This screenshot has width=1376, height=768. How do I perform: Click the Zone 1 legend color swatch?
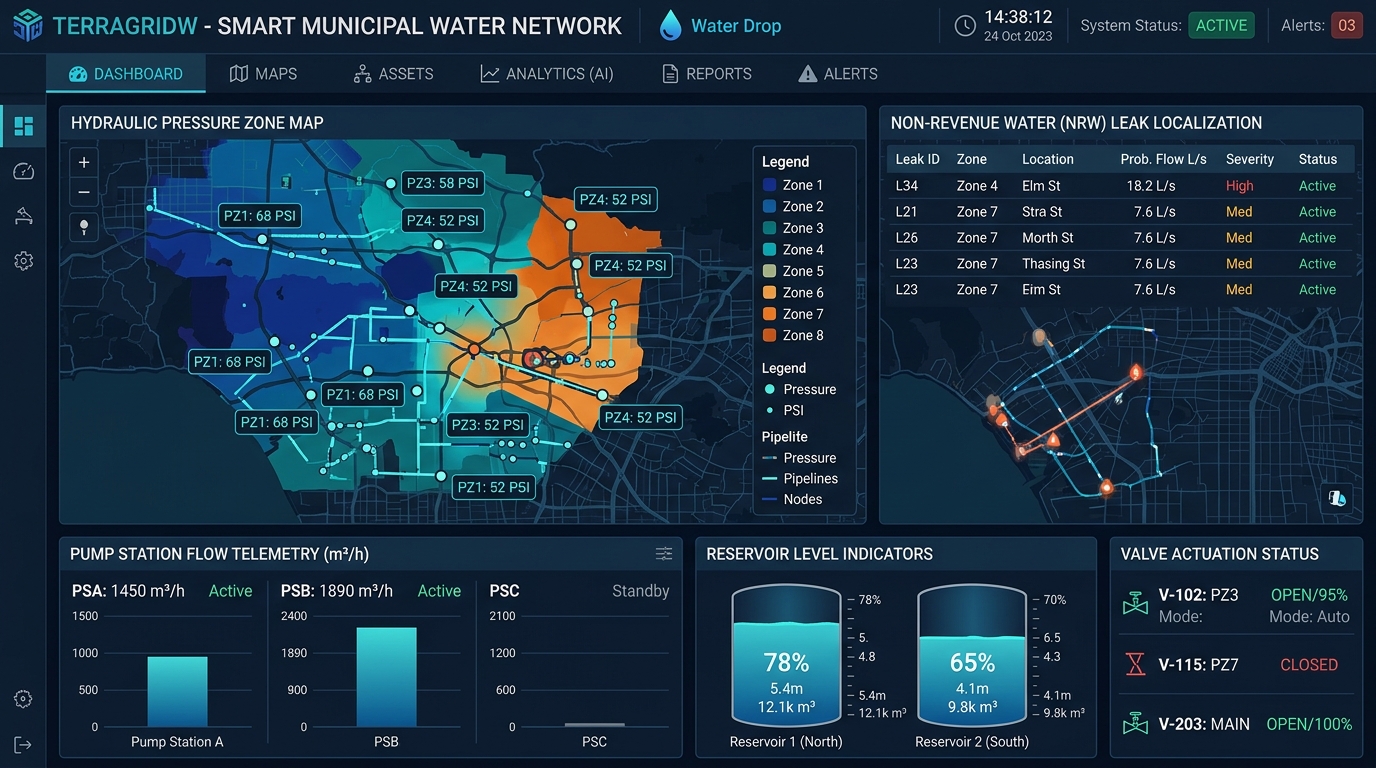pos(769,185)
